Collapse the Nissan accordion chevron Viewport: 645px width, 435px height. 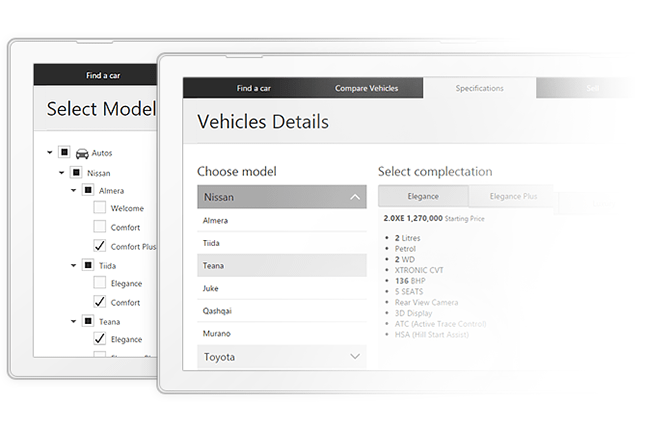(355, 197)
